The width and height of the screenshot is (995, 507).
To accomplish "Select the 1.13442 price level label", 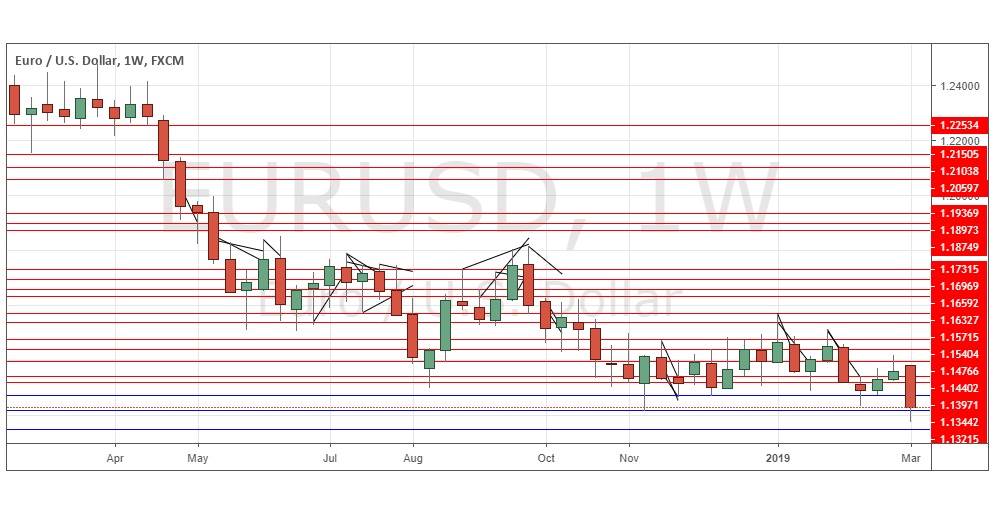I will (959, 423).
